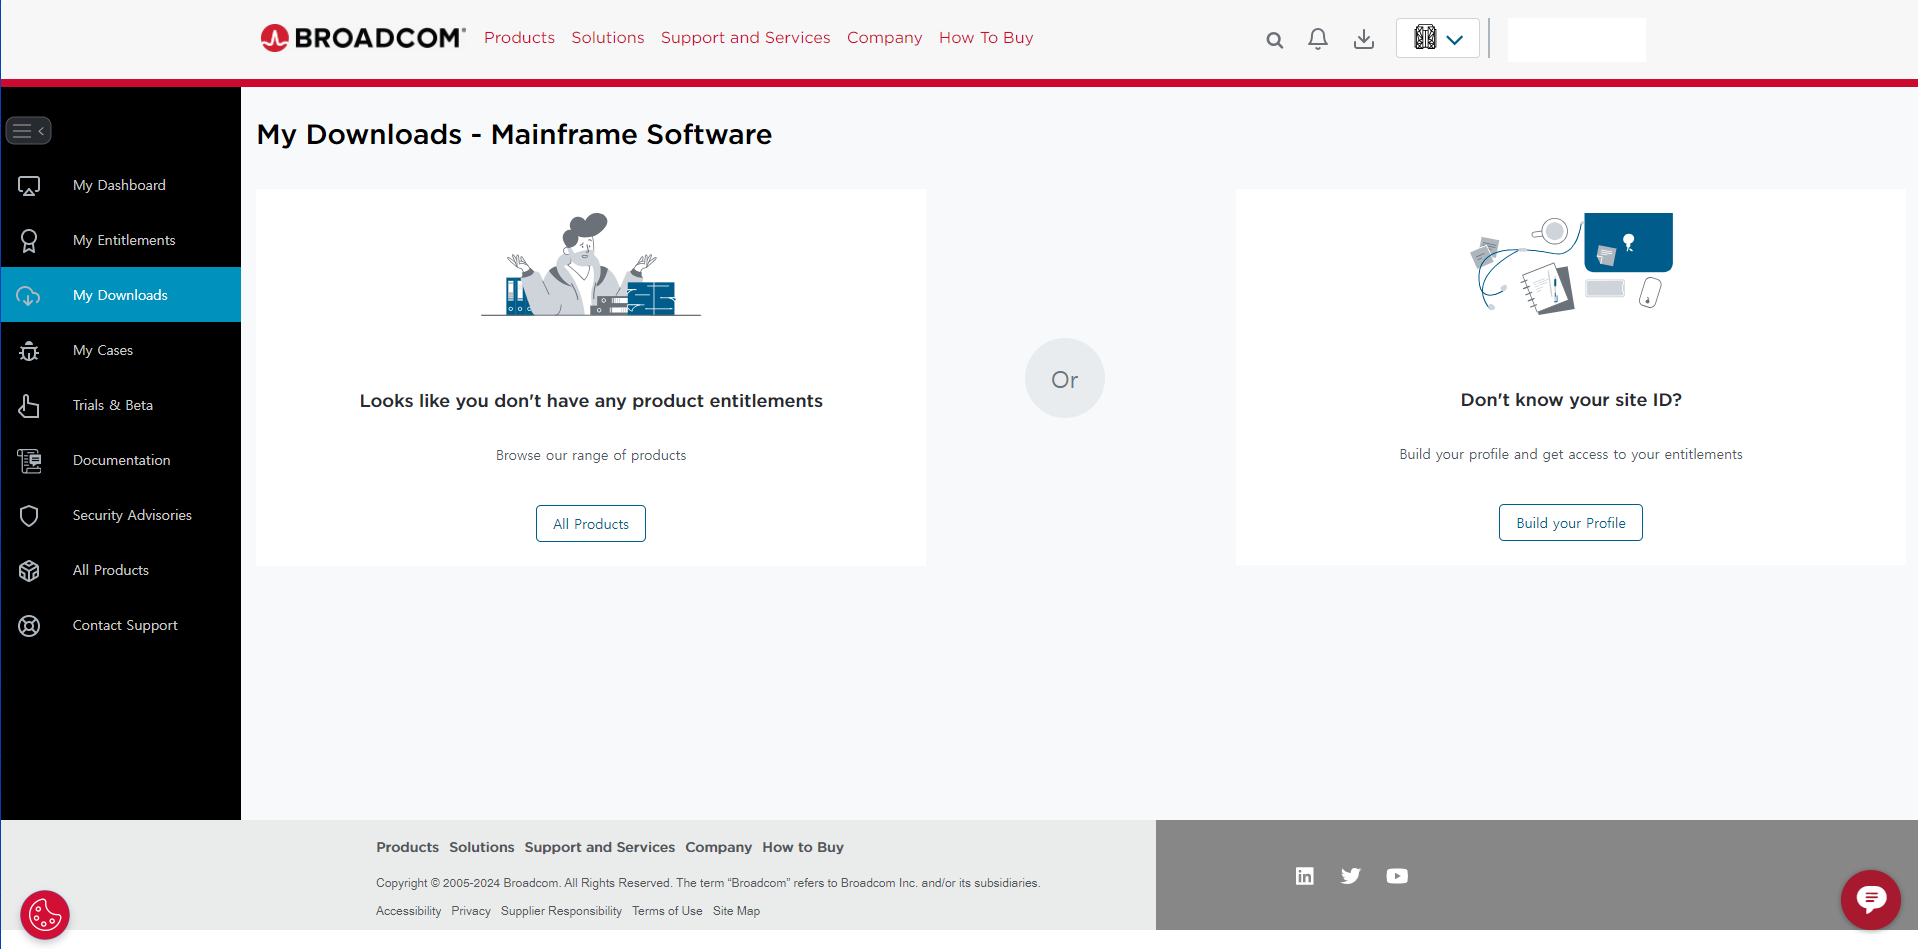Collapse the sidebar with hamburger toggle
The height and width of the screenshot is (949, 1918).
pyautogui.click(x=29, y=131)
